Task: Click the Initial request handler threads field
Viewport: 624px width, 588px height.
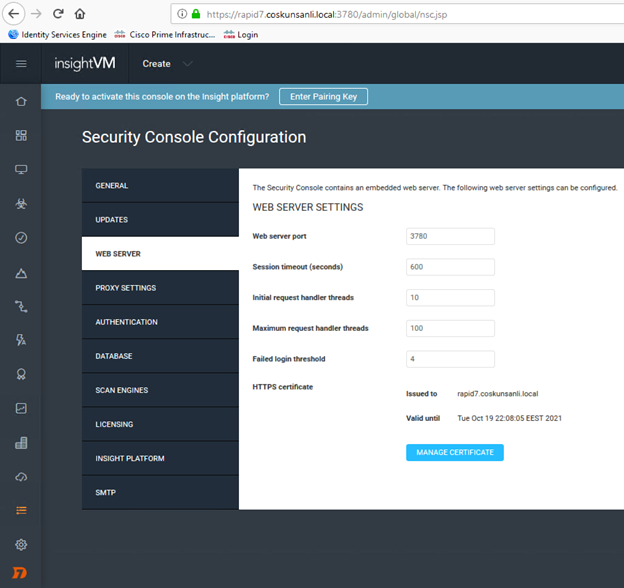Action: click(x=450, y=298)
